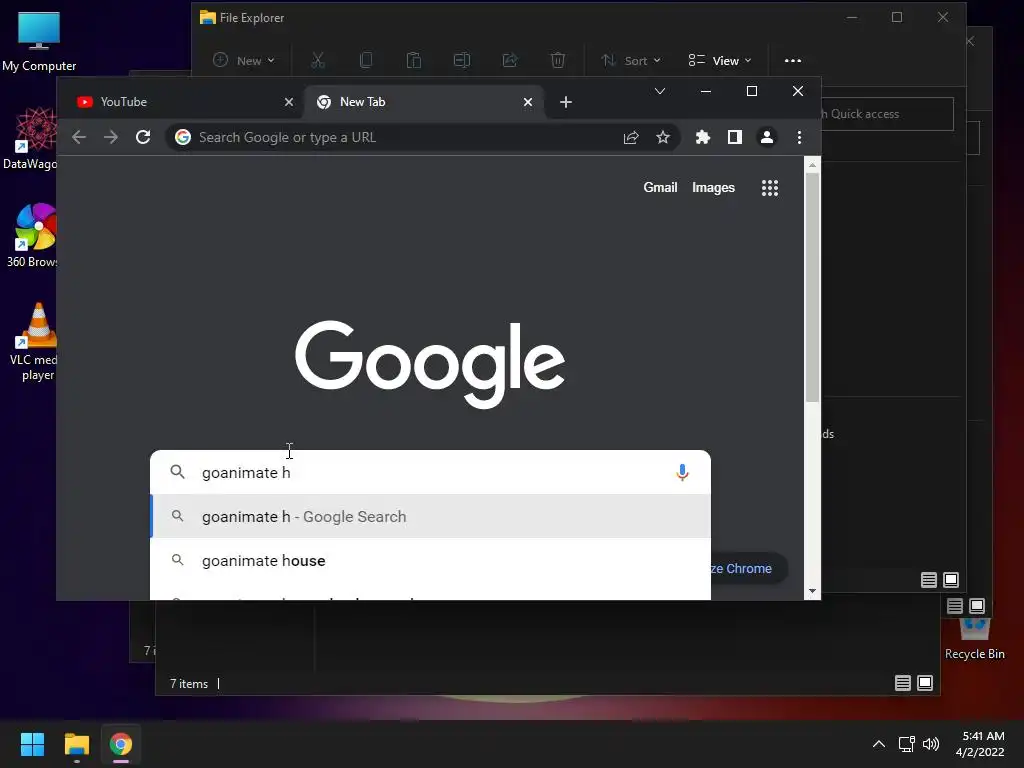Select the New Tab tab
The height and width of the screenshot is (768, 1024).
point(424,102)
